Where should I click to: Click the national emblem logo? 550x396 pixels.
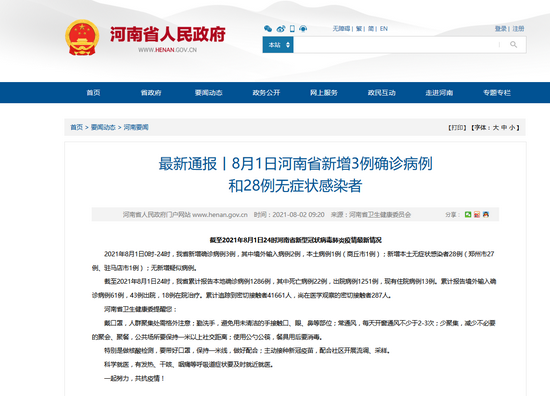[82, 38]
